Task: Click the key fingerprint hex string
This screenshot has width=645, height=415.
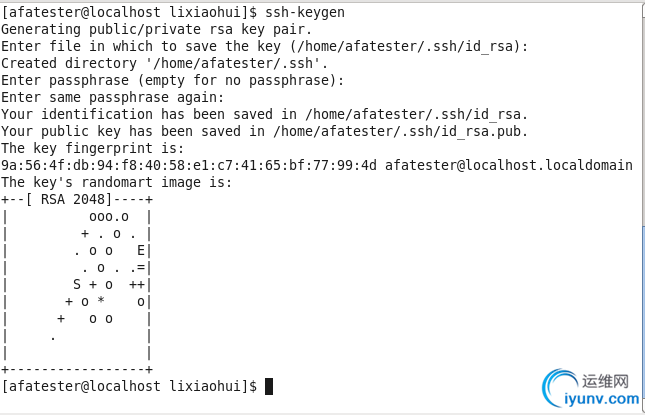Action: click(189, 165)
